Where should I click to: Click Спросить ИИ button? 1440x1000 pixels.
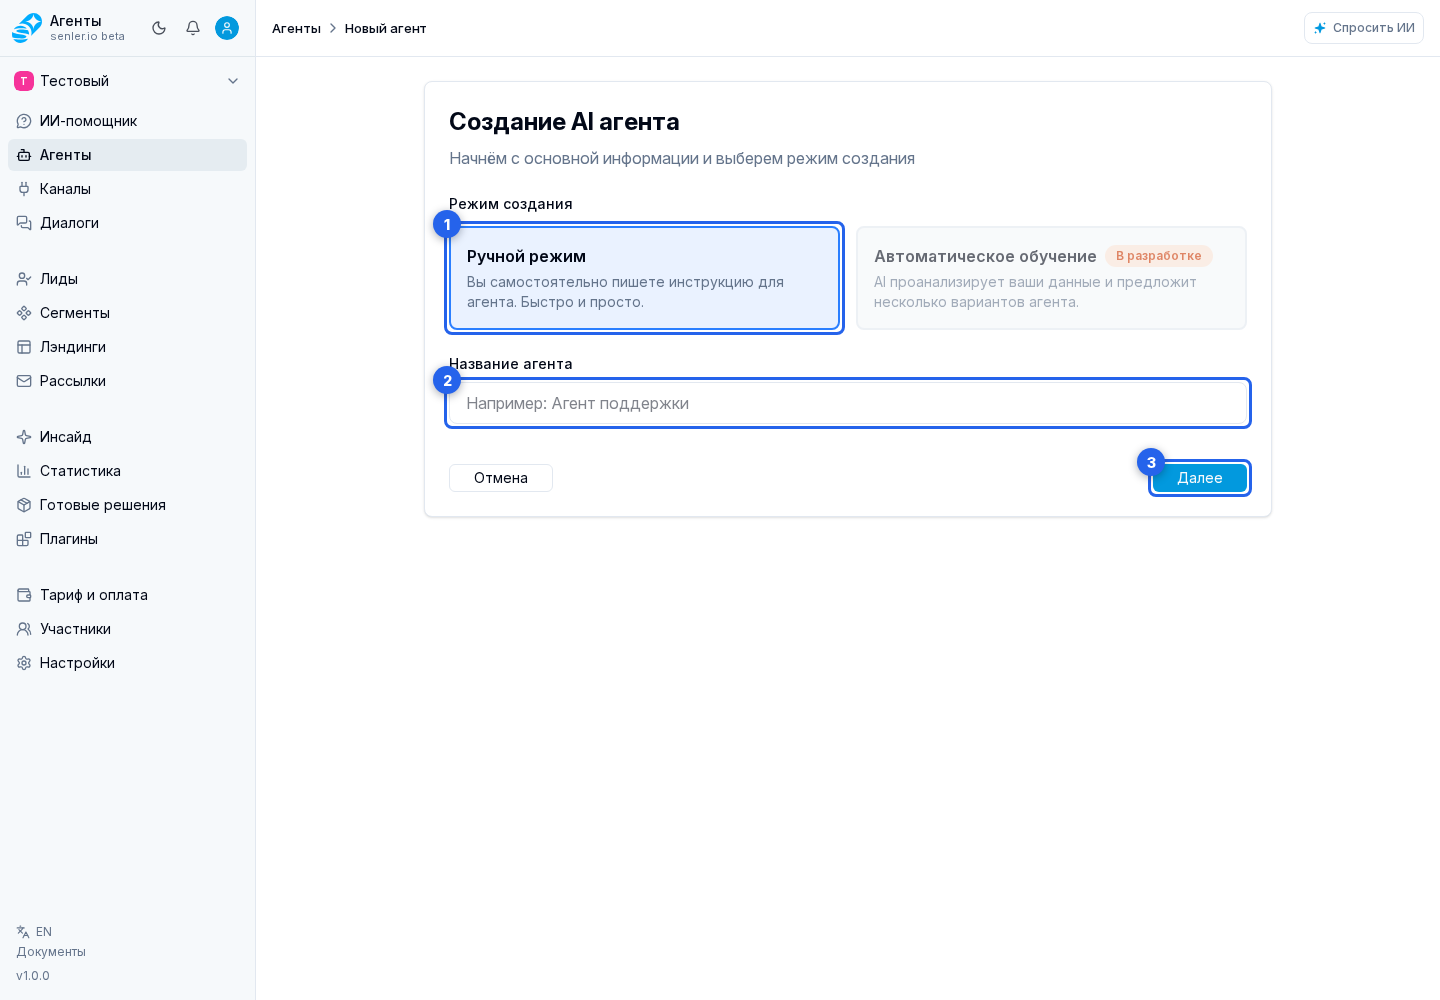click(1364, 28)
